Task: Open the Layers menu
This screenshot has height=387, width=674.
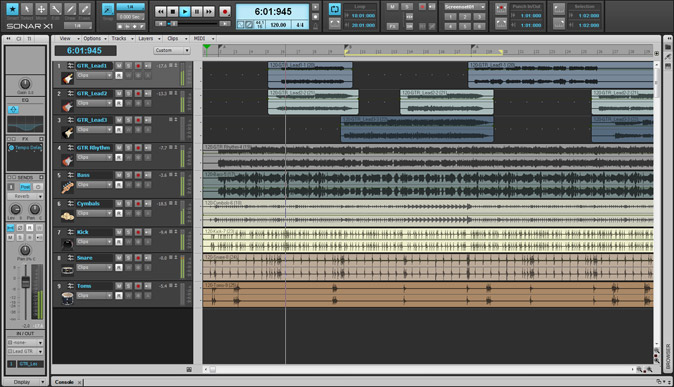Action: 148,39
